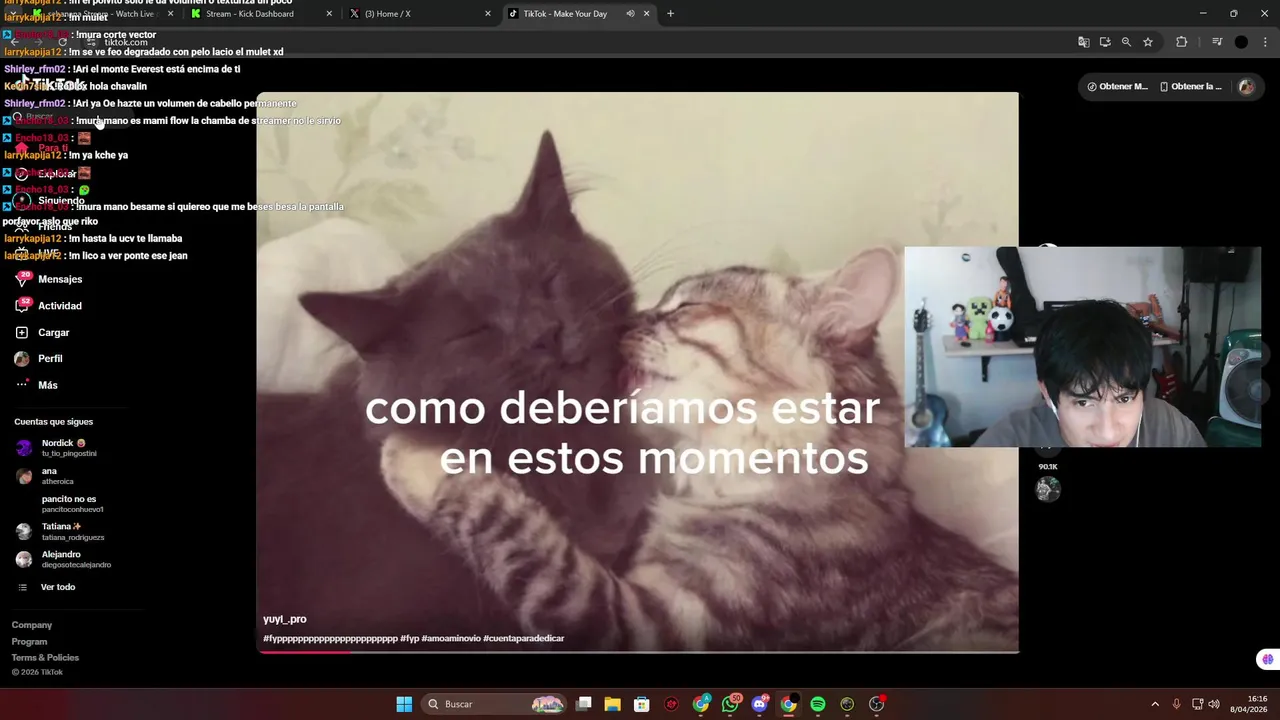This screenshot has width=1280, height=720.
Task: Expand Terms & Policies footer section
Action: tap(45, 658)
